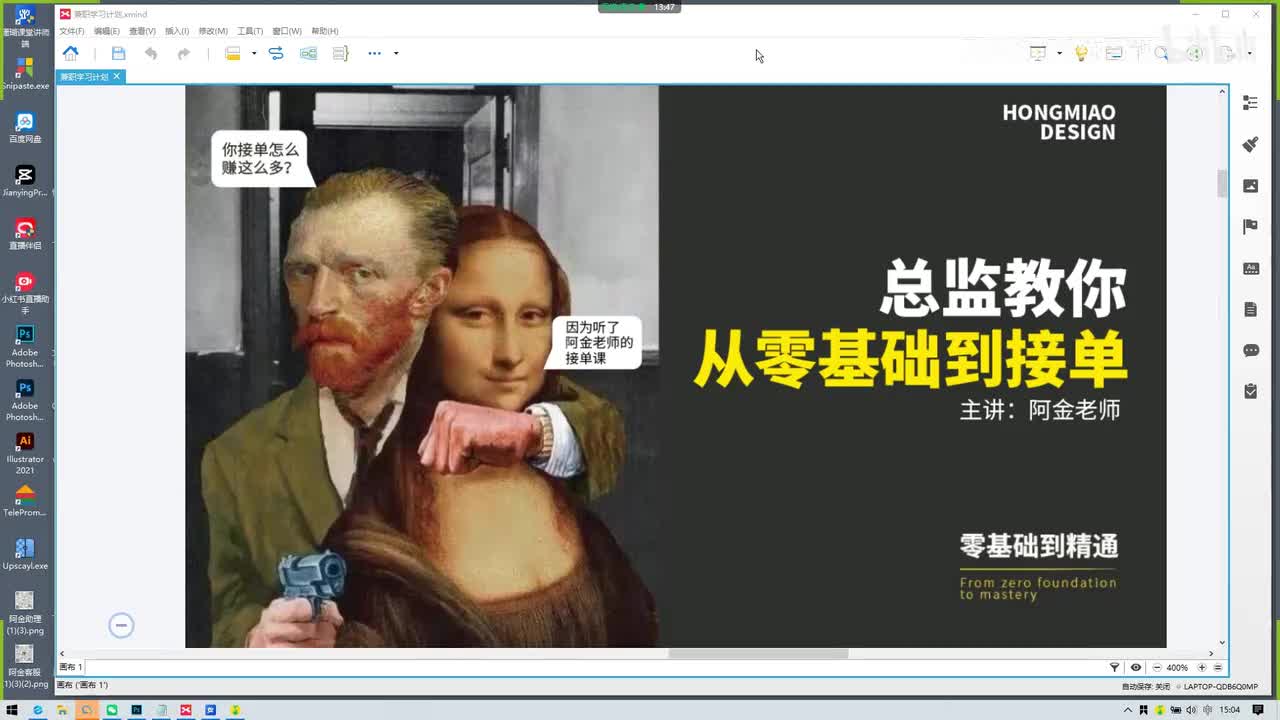Open the 文件(F) menu

point(71,31)
